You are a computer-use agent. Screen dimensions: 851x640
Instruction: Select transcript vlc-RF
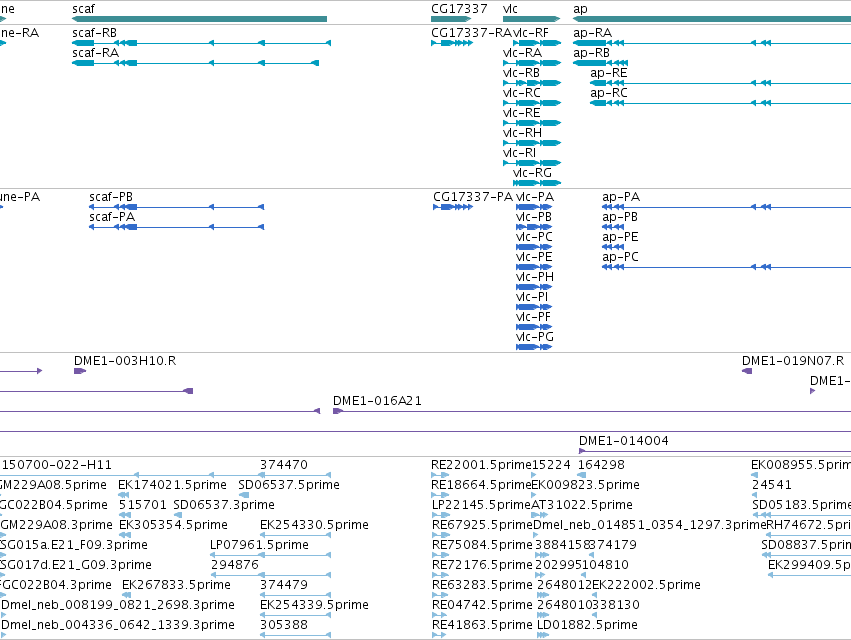click(x=531, y=33)
